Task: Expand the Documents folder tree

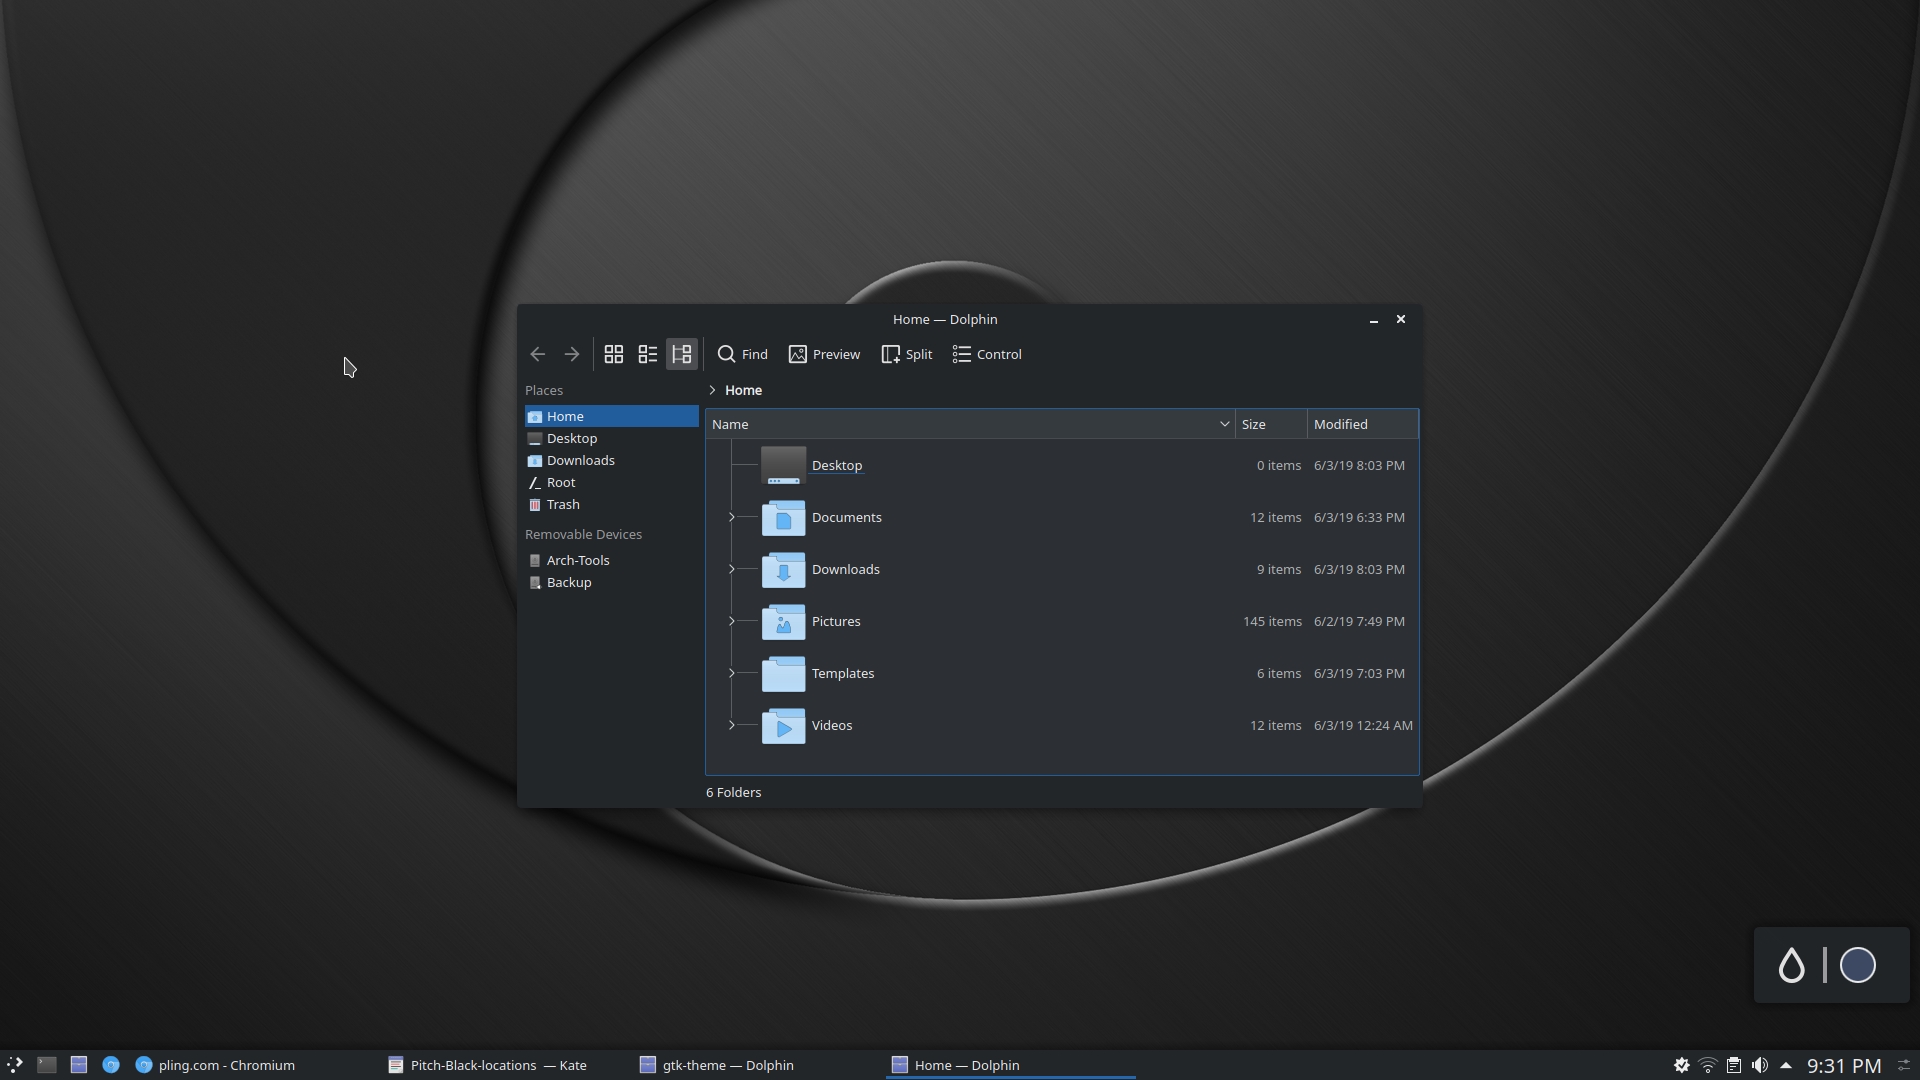Action: (732, 517)
